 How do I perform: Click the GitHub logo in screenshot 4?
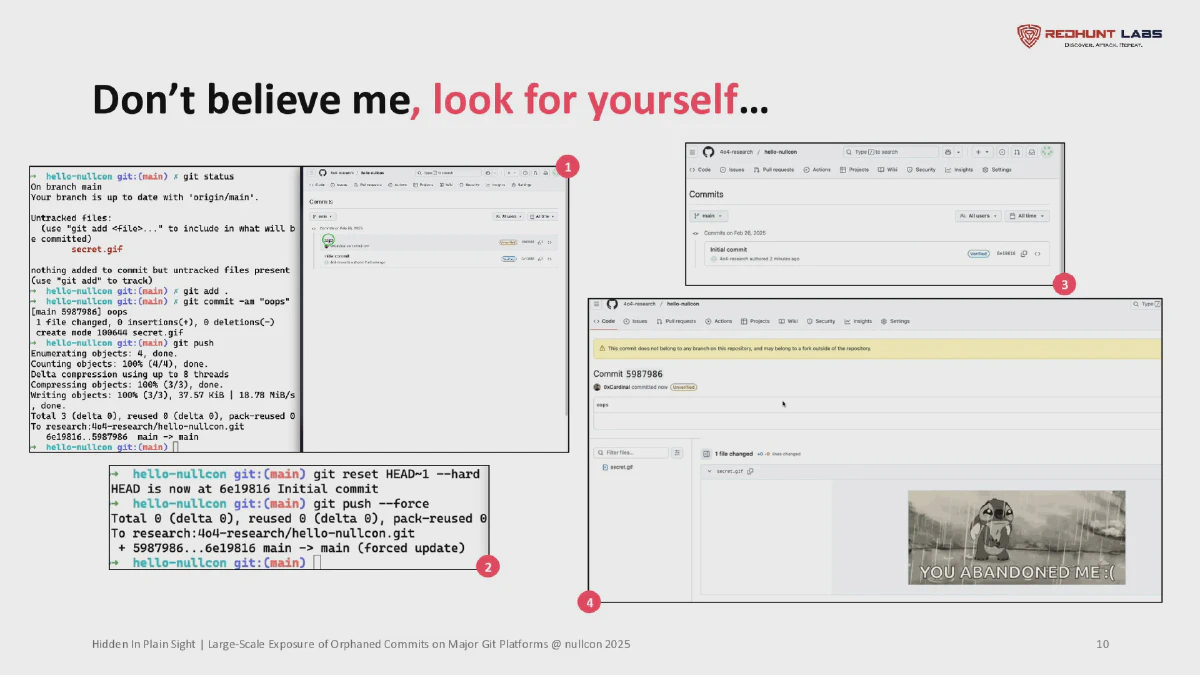coord(612,304)
